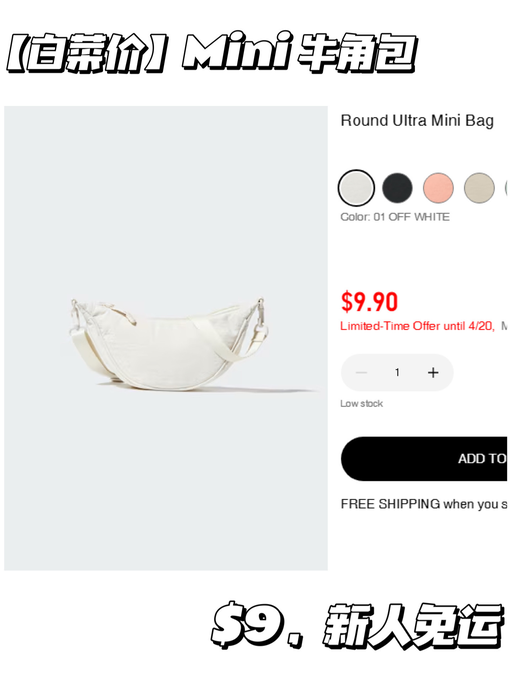Increase quantity with the plus icon

(433, 372)
